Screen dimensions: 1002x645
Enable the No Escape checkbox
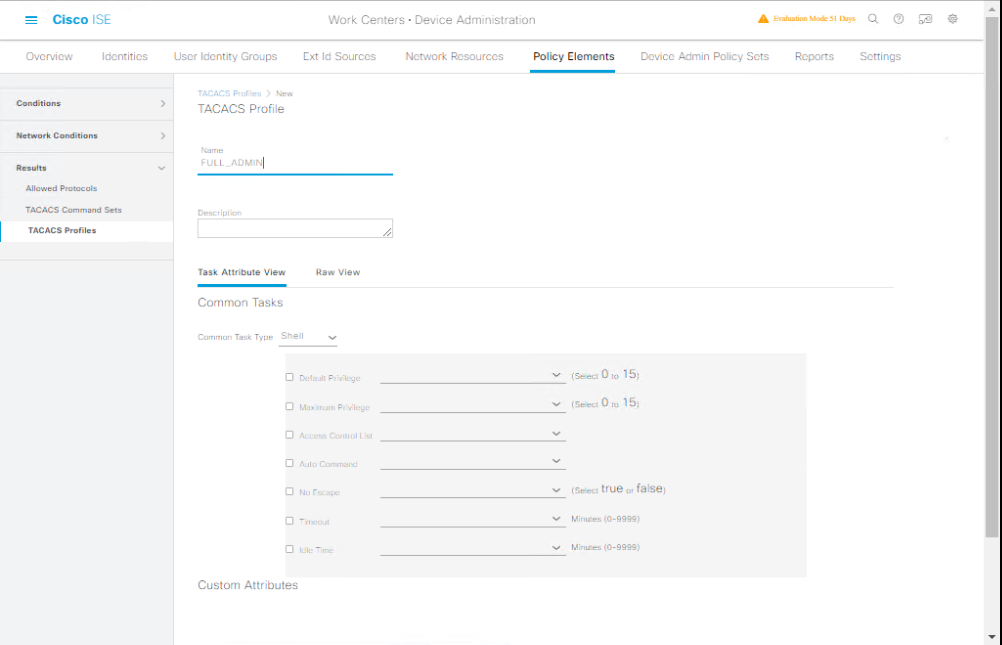pyautogui.click(x=289, y=492)
